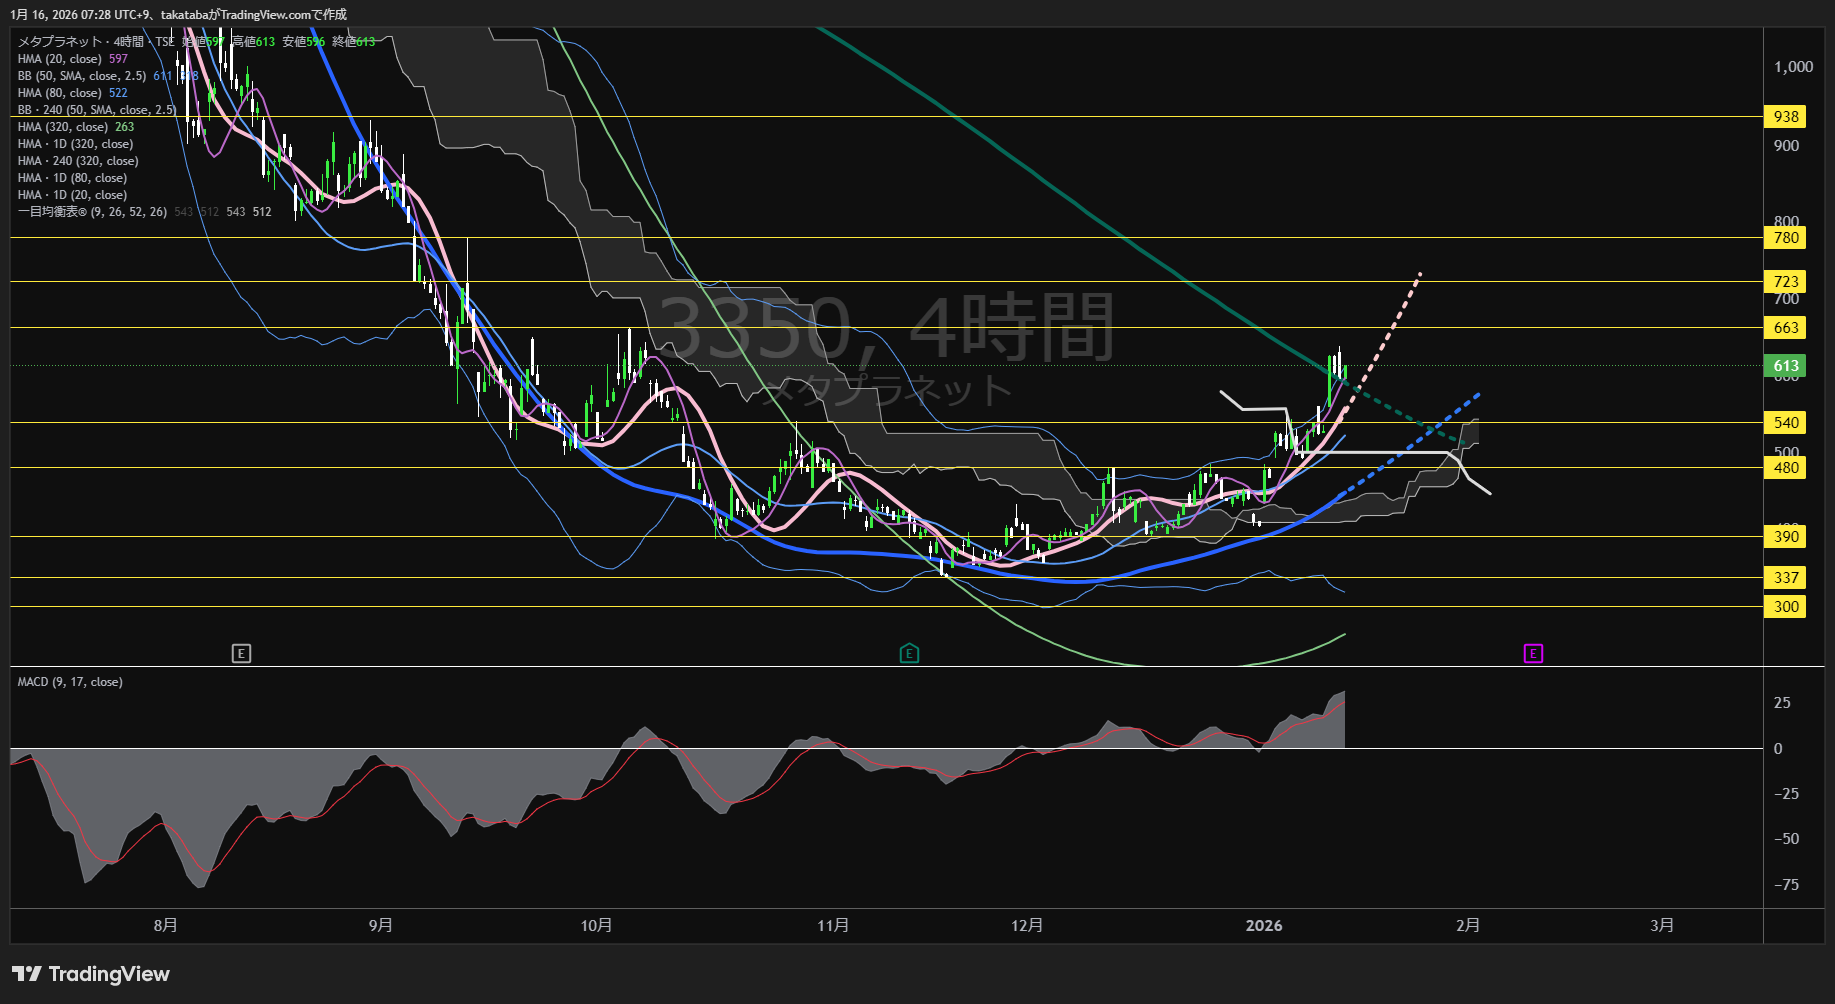Open the 一目均衡表 (9, 26, 52, 26) legend
The image size is (1835, 1004).
click(92, 212)
